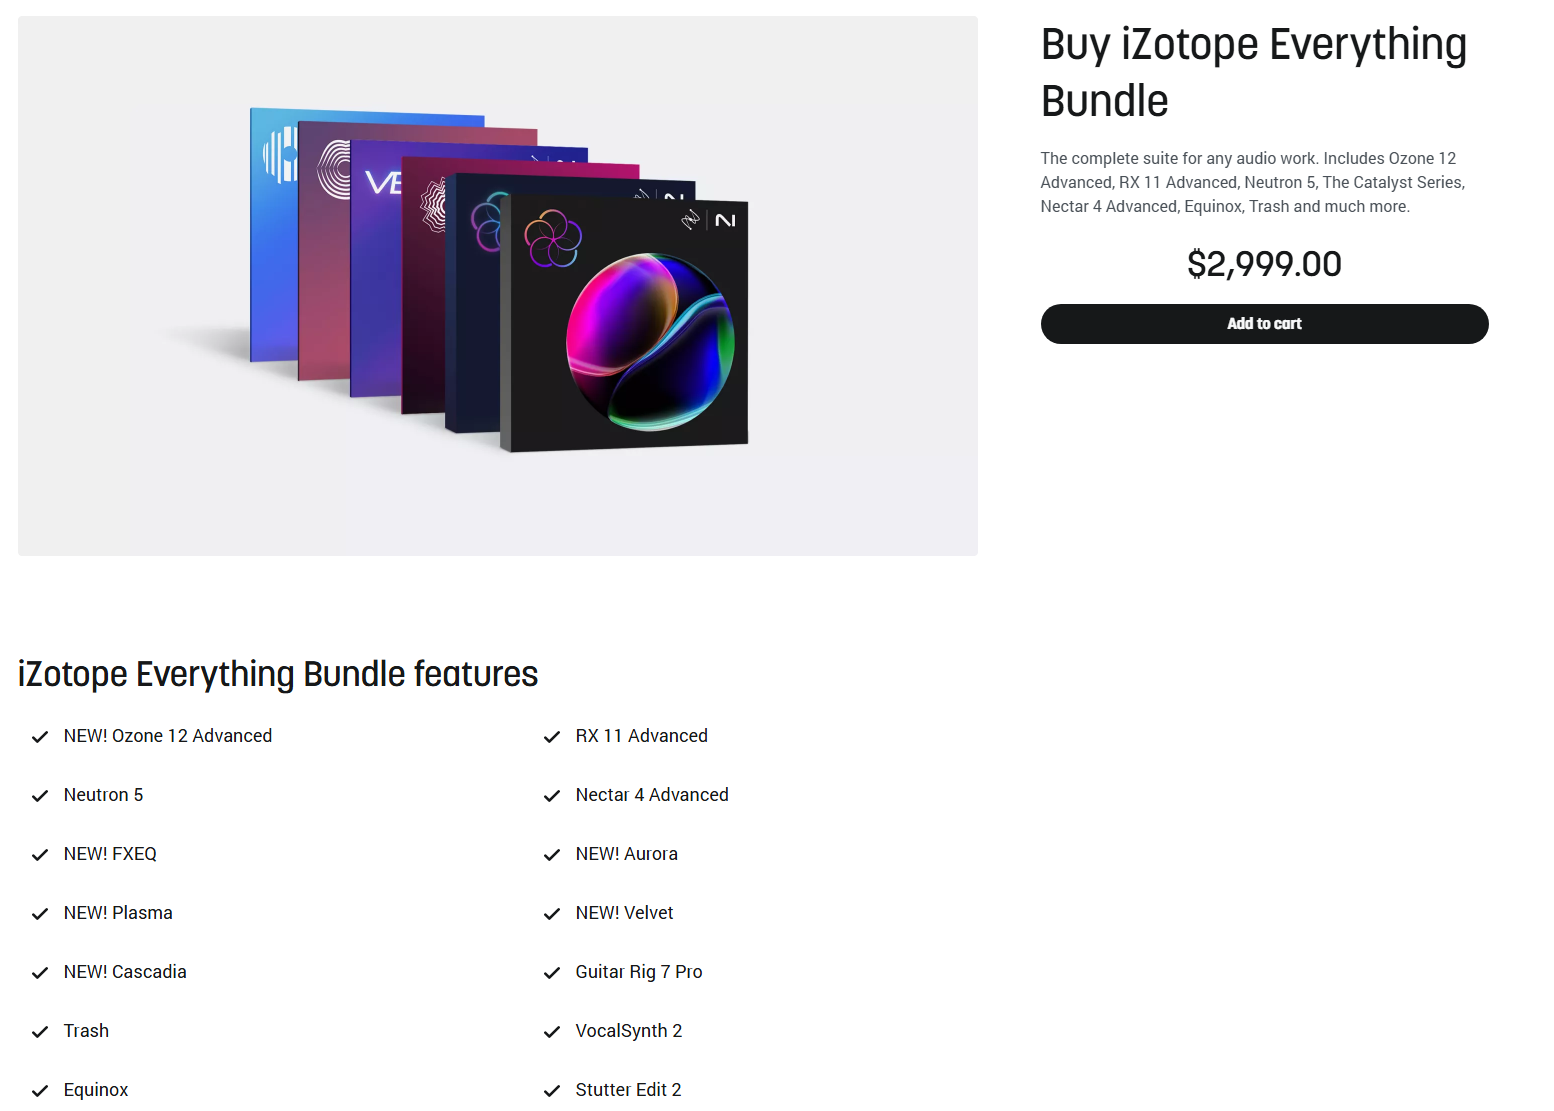
Task: Click the NEW! Cascadia feature label
Action: 125,972
